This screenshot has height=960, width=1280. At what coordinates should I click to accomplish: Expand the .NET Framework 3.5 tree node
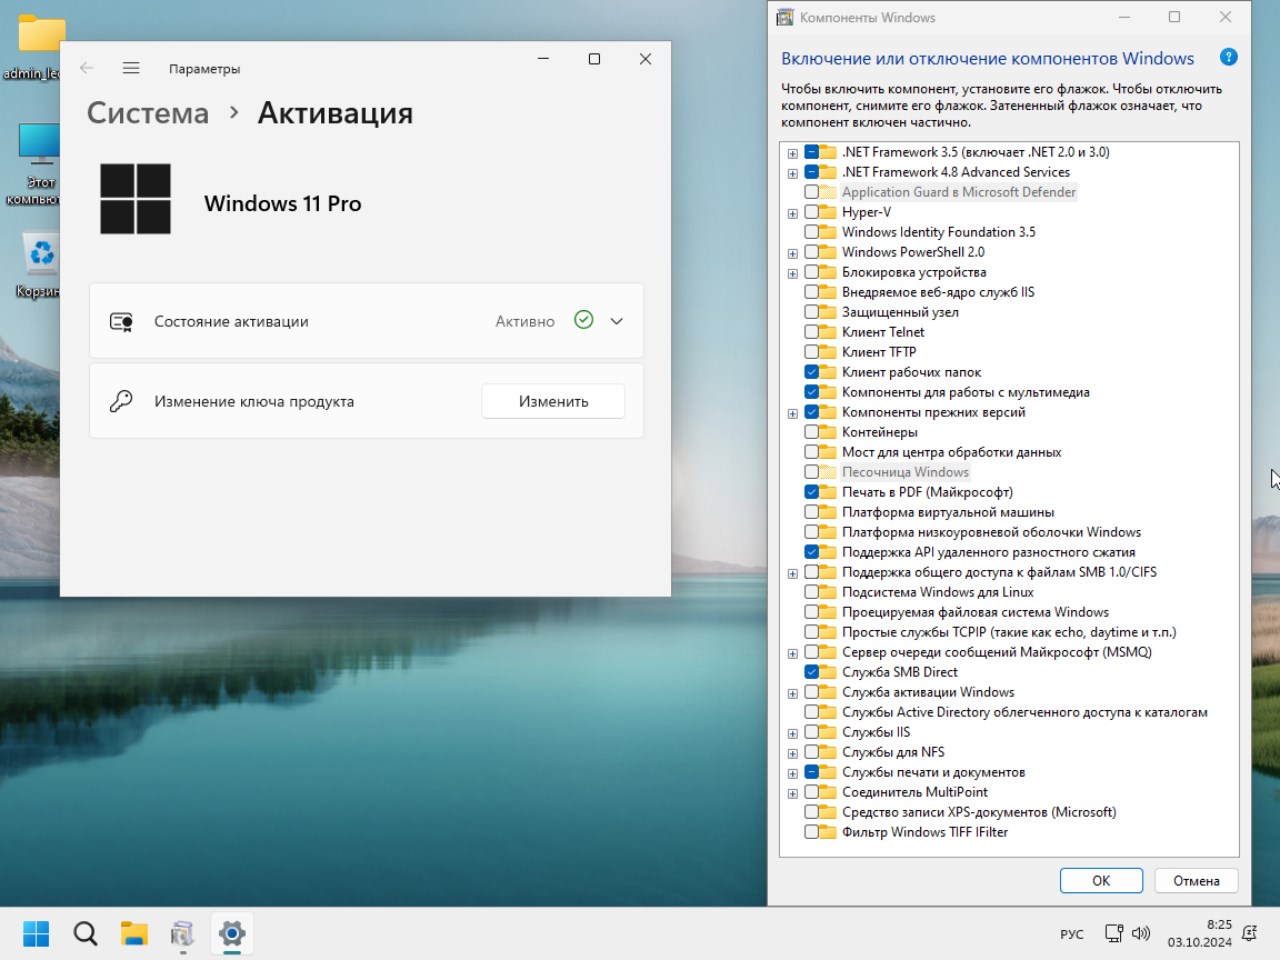[x=792, y=152]
